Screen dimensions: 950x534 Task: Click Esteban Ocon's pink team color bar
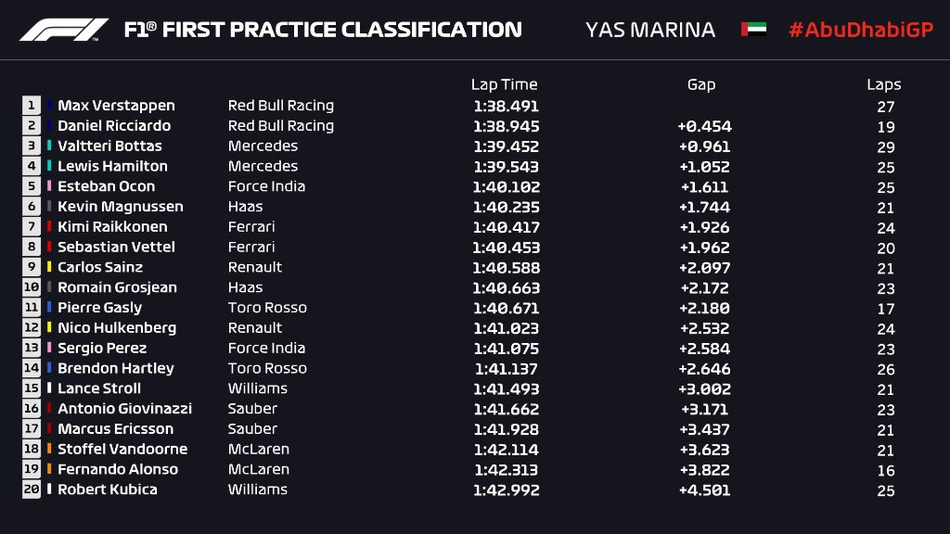coord(49,186)
